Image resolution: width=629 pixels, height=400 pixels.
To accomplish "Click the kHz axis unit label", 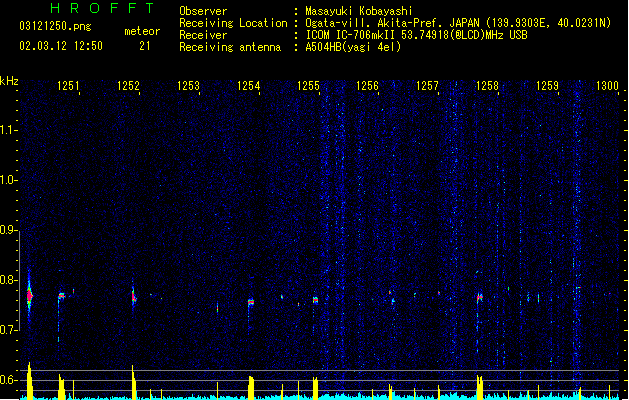I will tap(9, 81).
